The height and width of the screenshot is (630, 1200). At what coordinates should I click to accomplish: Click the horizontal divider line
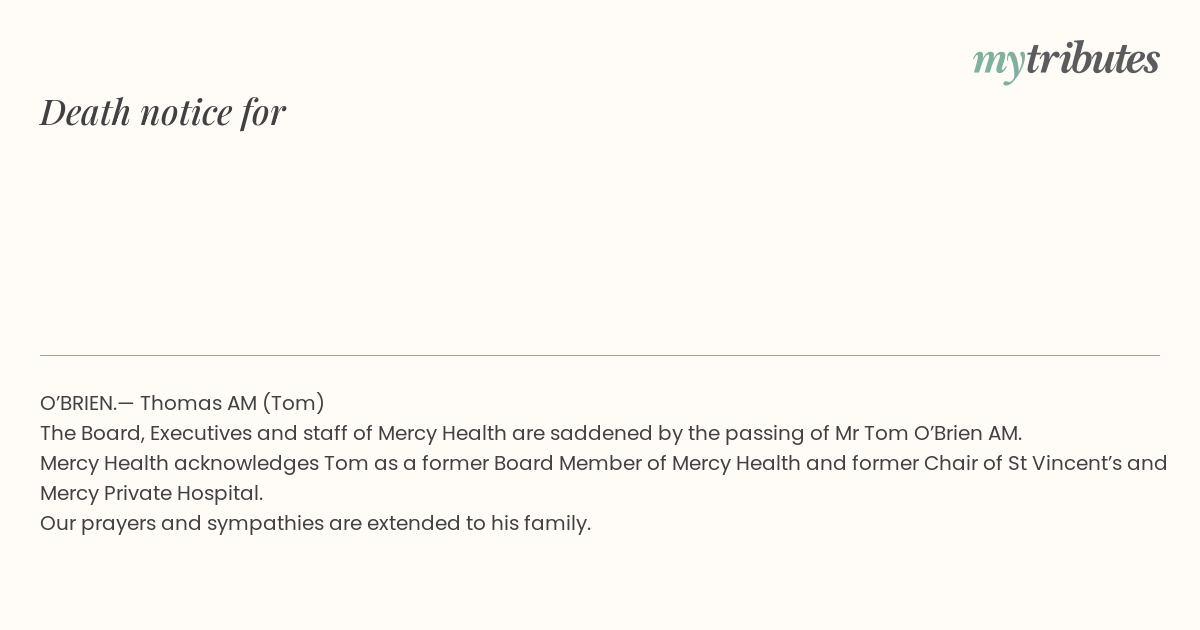coord(600,355)
